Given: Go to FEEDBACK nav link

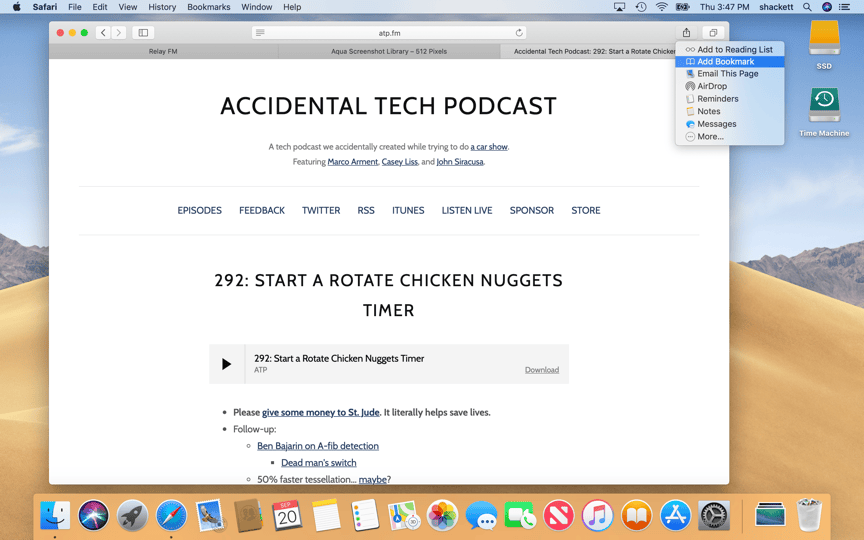Looking at the screenshot, I should click(x=262, y=210).
